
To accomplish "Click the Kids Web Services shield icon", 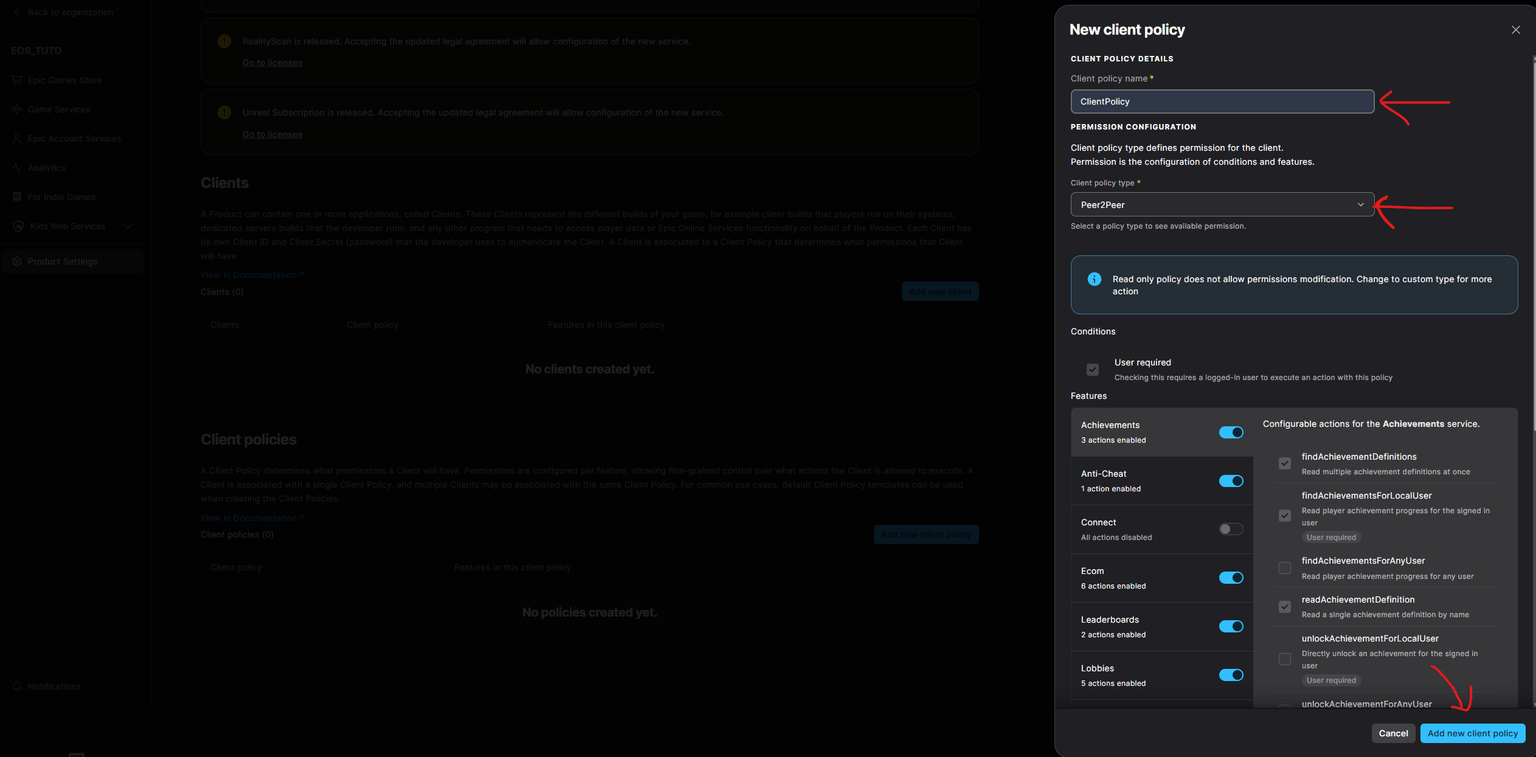I will pos(16,226).
